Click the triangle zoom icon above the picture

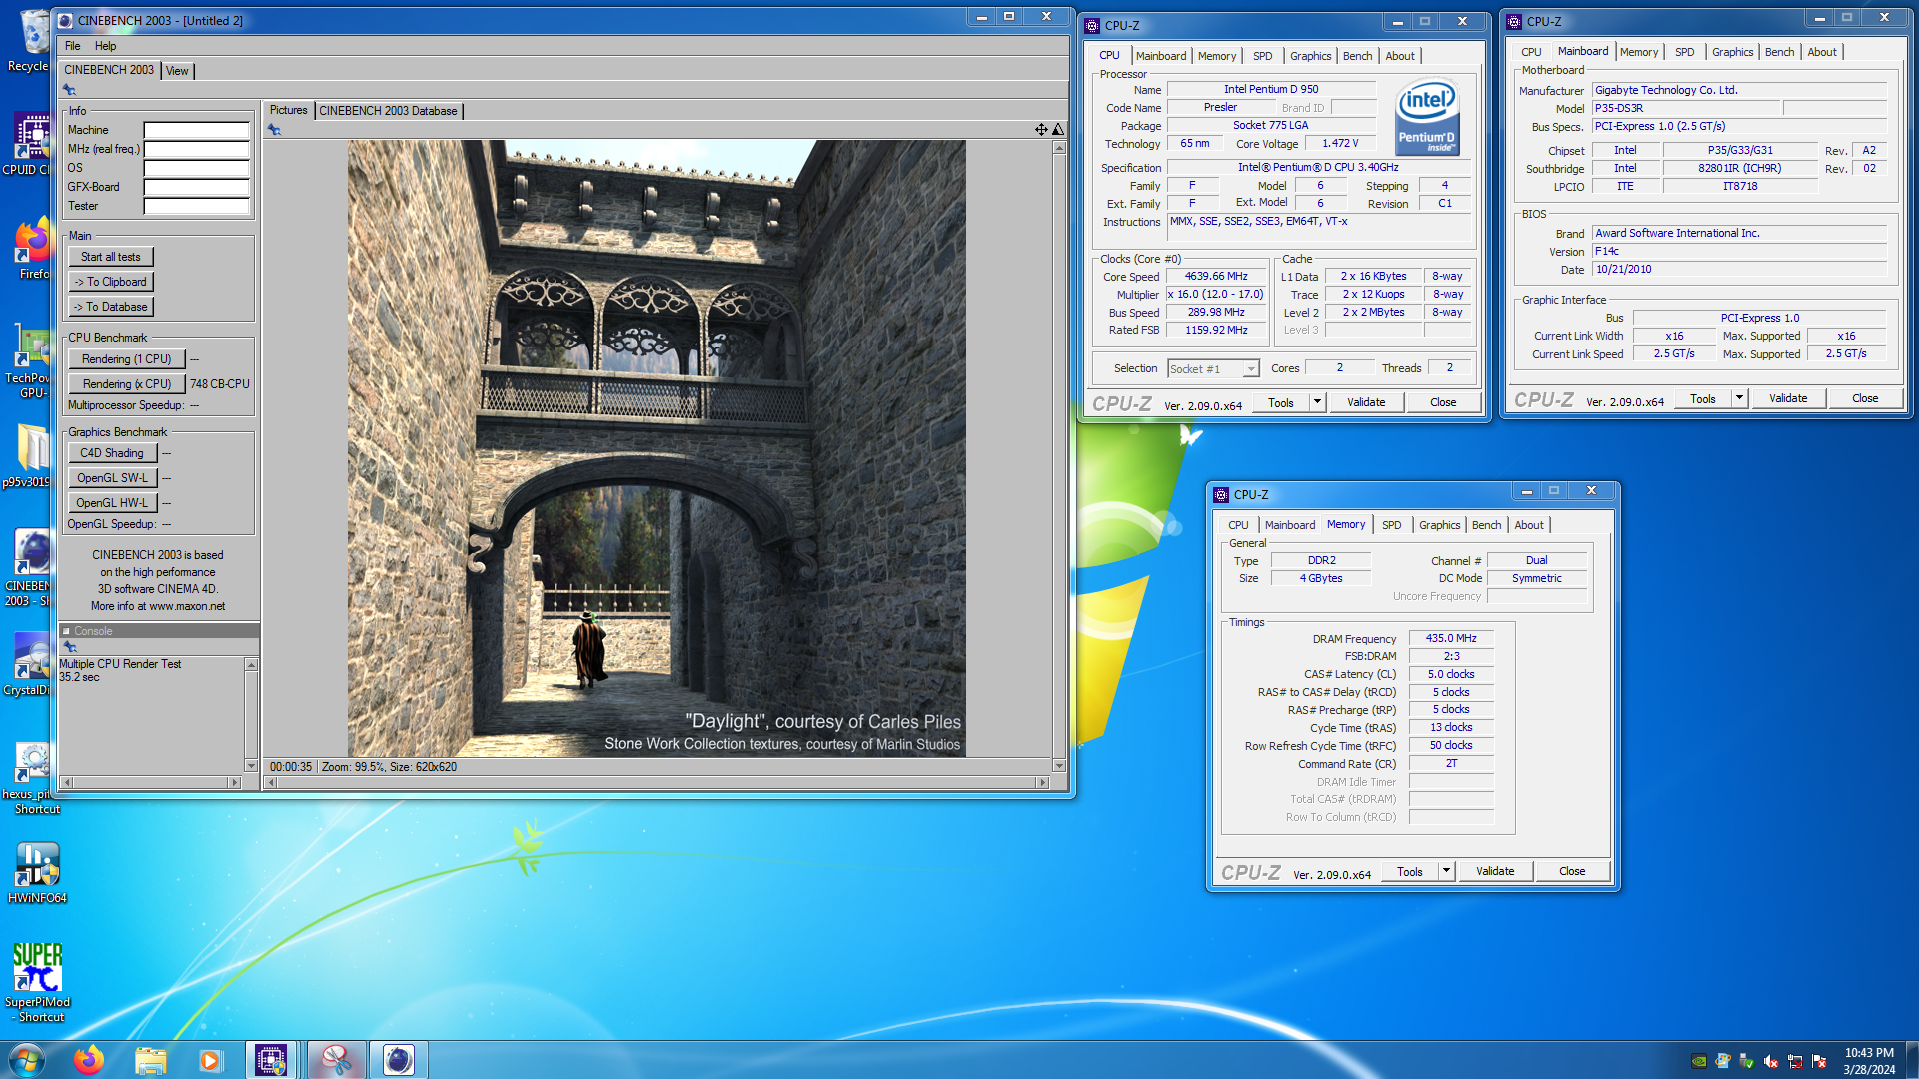coord(1058,129)
